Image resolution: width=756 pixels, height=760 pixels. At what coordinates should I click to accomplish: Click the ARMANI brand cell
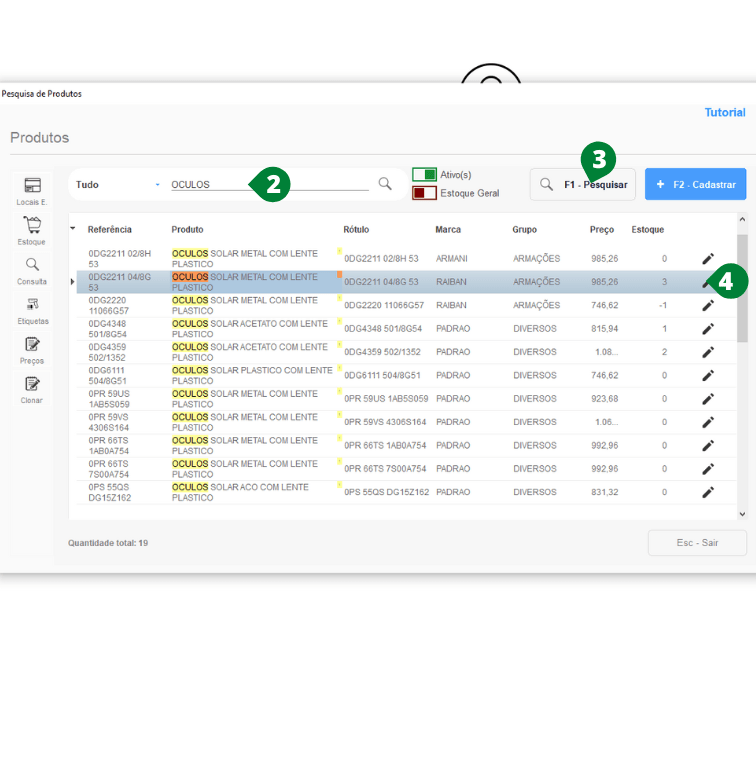click(452, 259)
